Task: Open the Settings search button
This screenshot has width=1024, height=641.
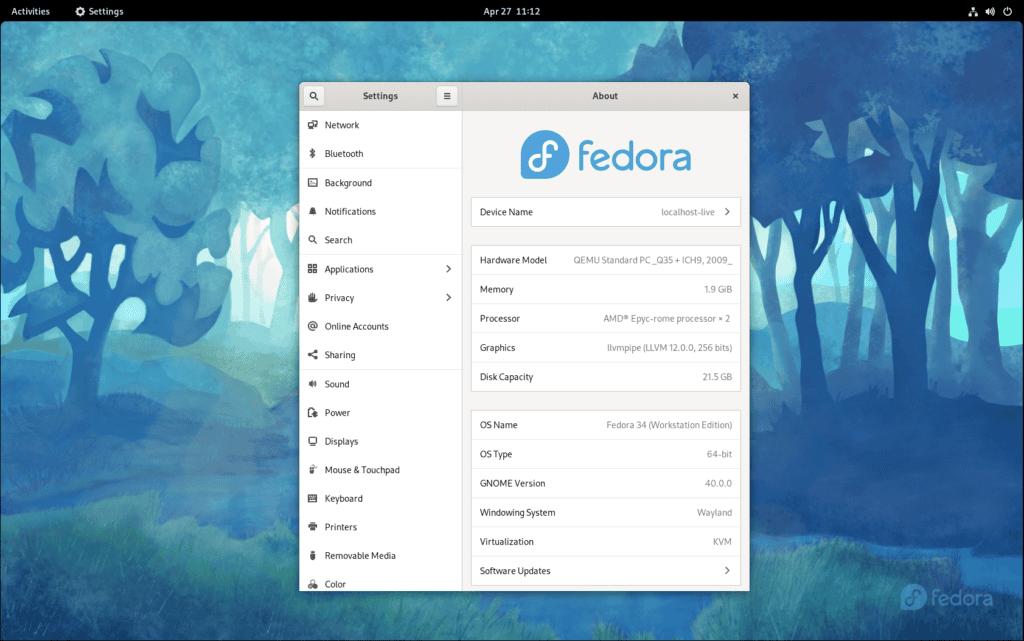Action: (313, 96)
